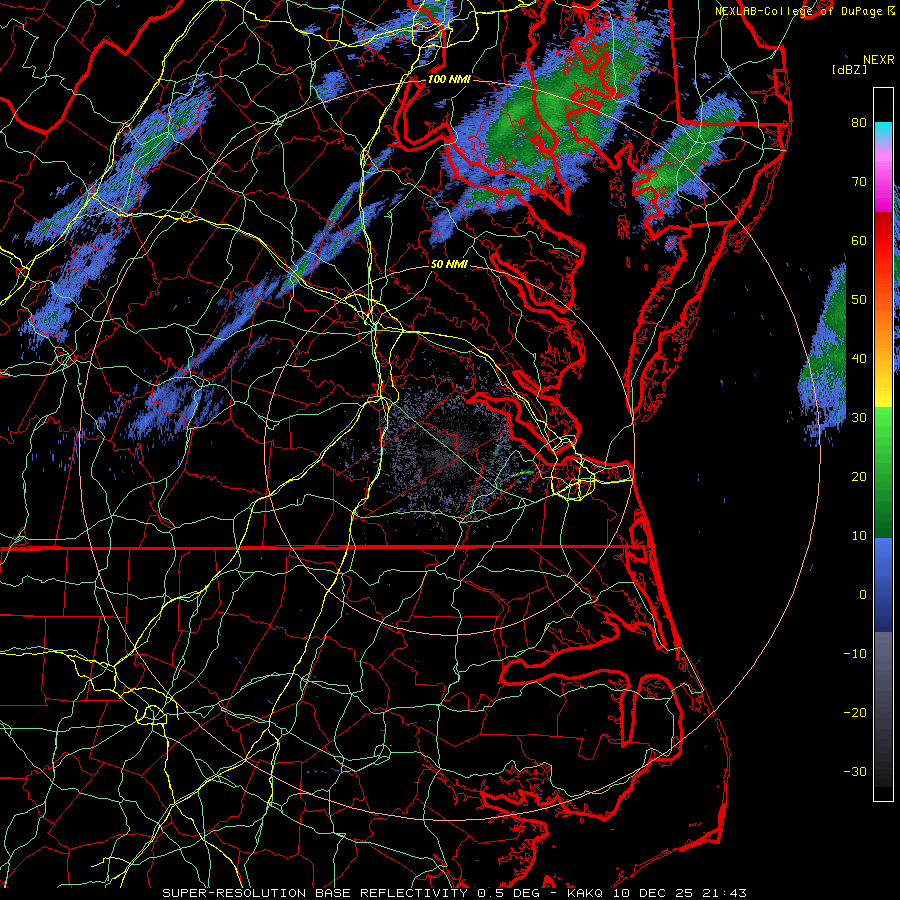Click the 0 dBZ scale value

coord(862,595)
